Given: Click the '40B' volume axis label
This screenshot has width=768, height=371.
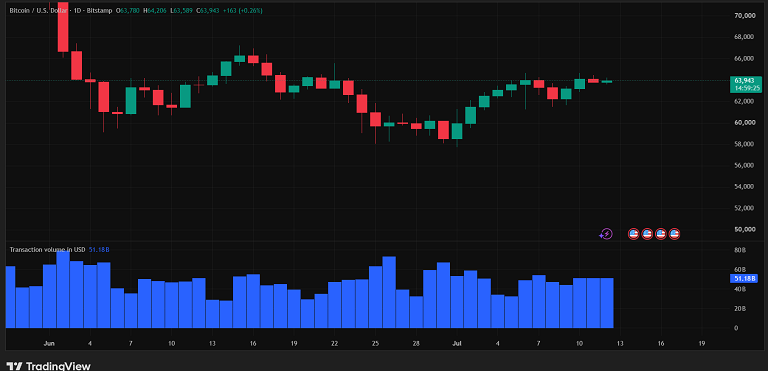Looking at the screenshot, I should (740, 289).
